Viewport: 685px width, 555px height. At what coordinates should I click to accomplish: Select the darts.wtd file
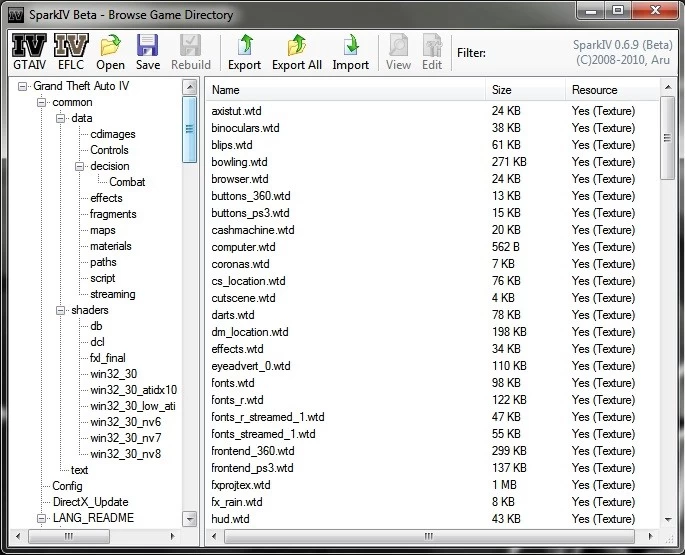[x=232, y=315]
